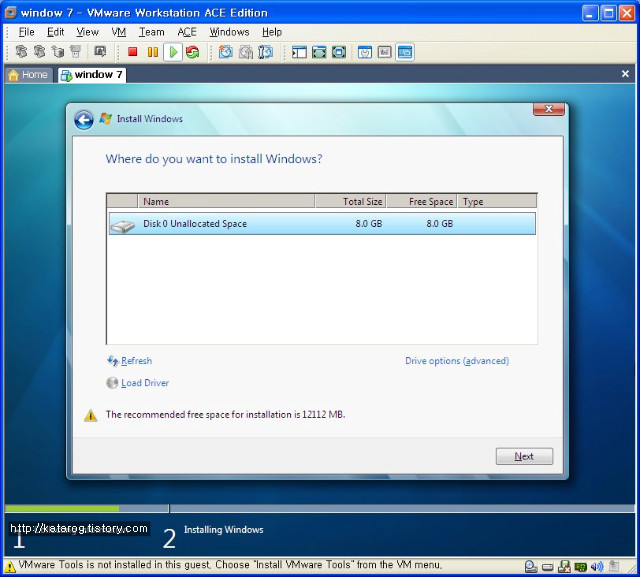Click the Type column header

pos(497,202)
